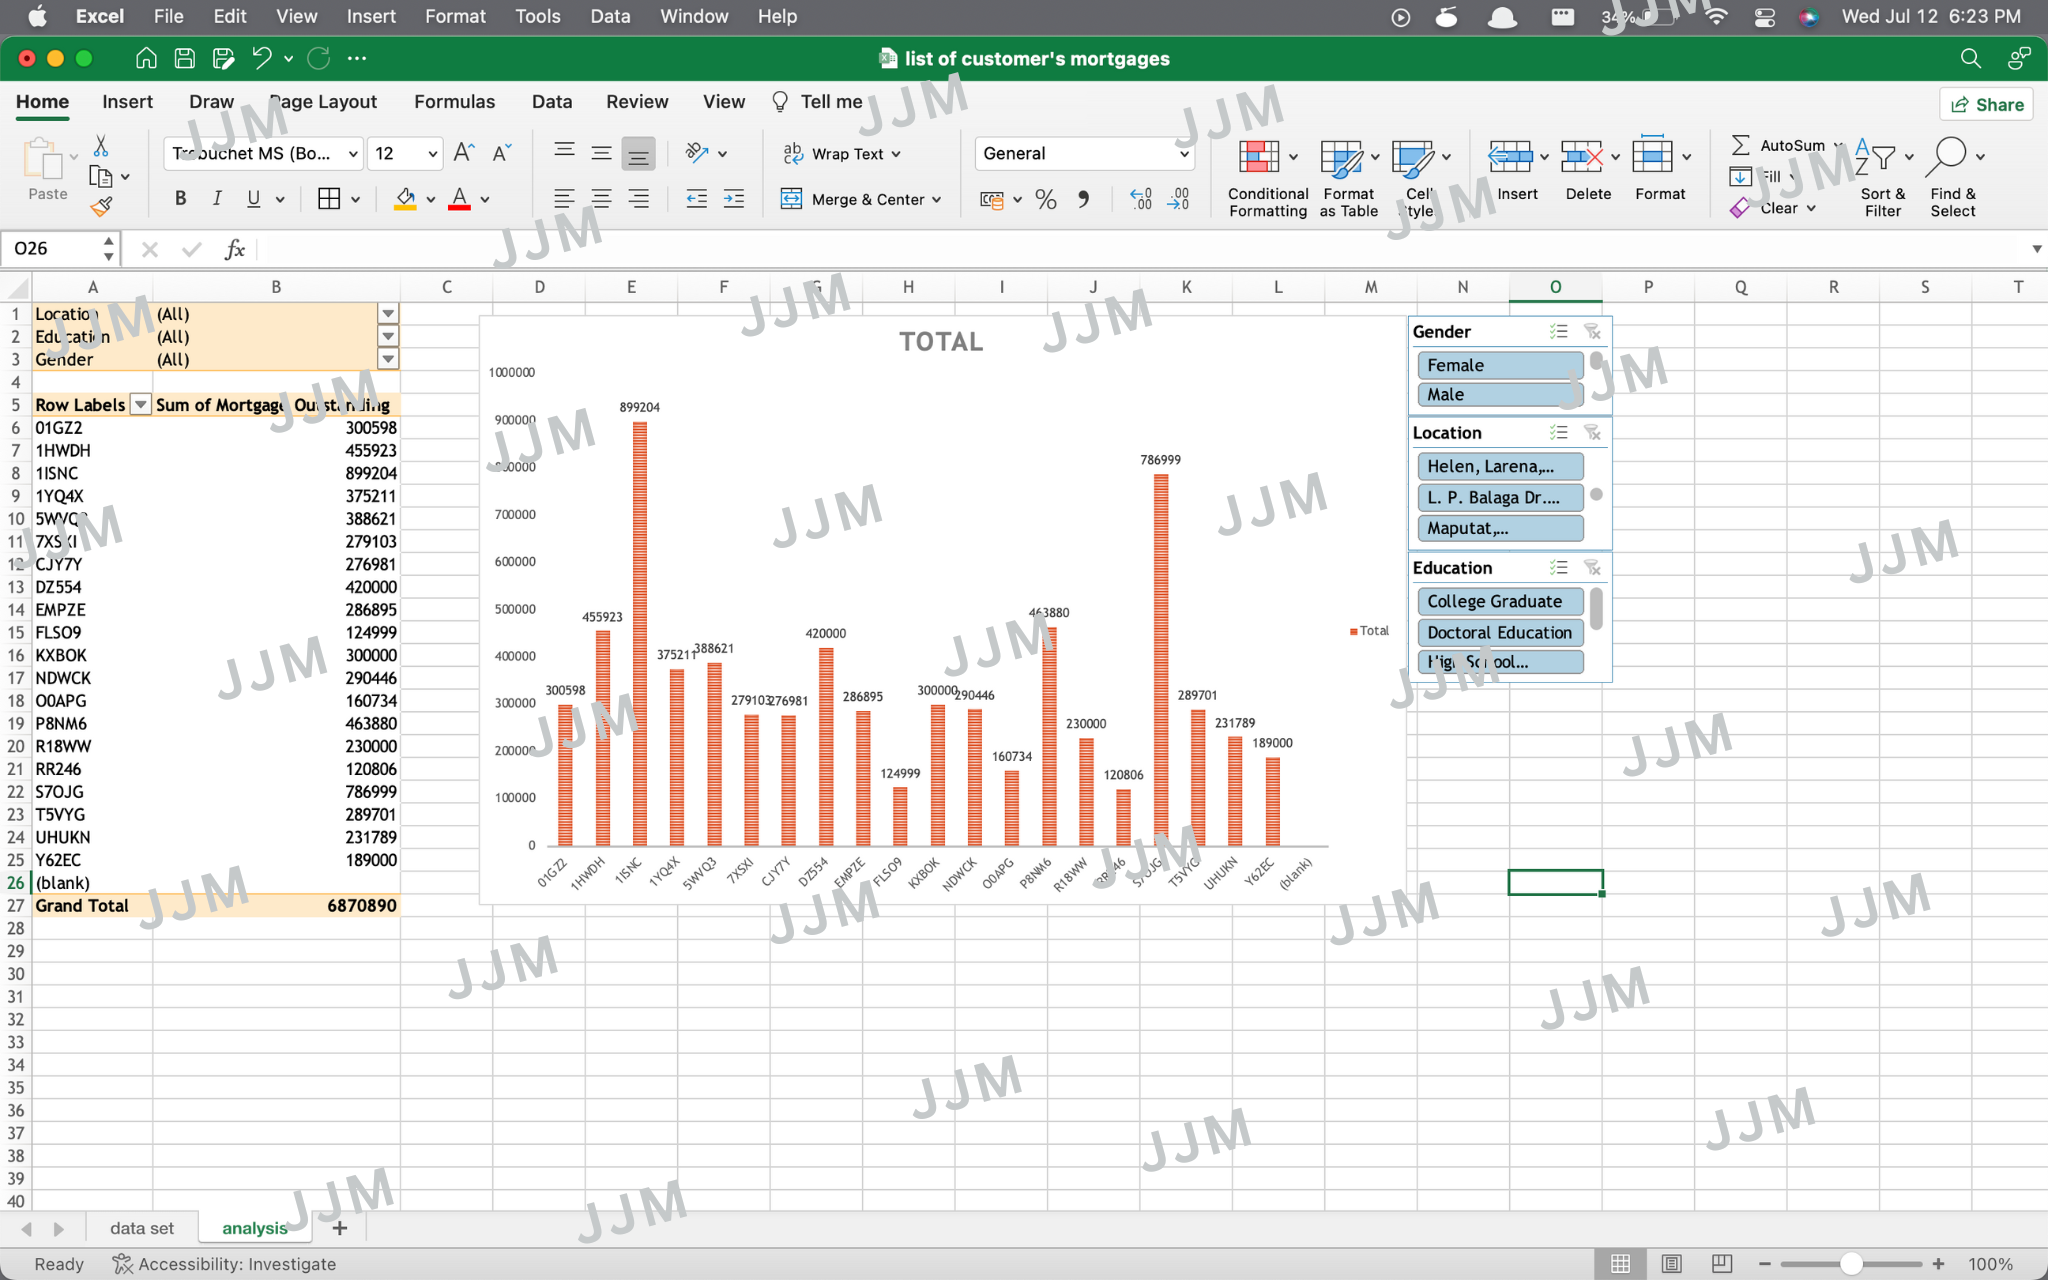Click the AutoSum sigma icon
2048x1280 pixels.
[x=1740, y=146]
